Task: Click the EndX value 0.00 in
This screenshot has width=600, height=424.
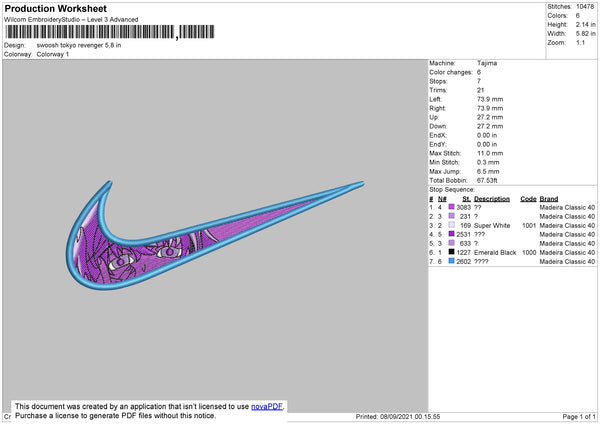Action: click(x=487, y=135)
